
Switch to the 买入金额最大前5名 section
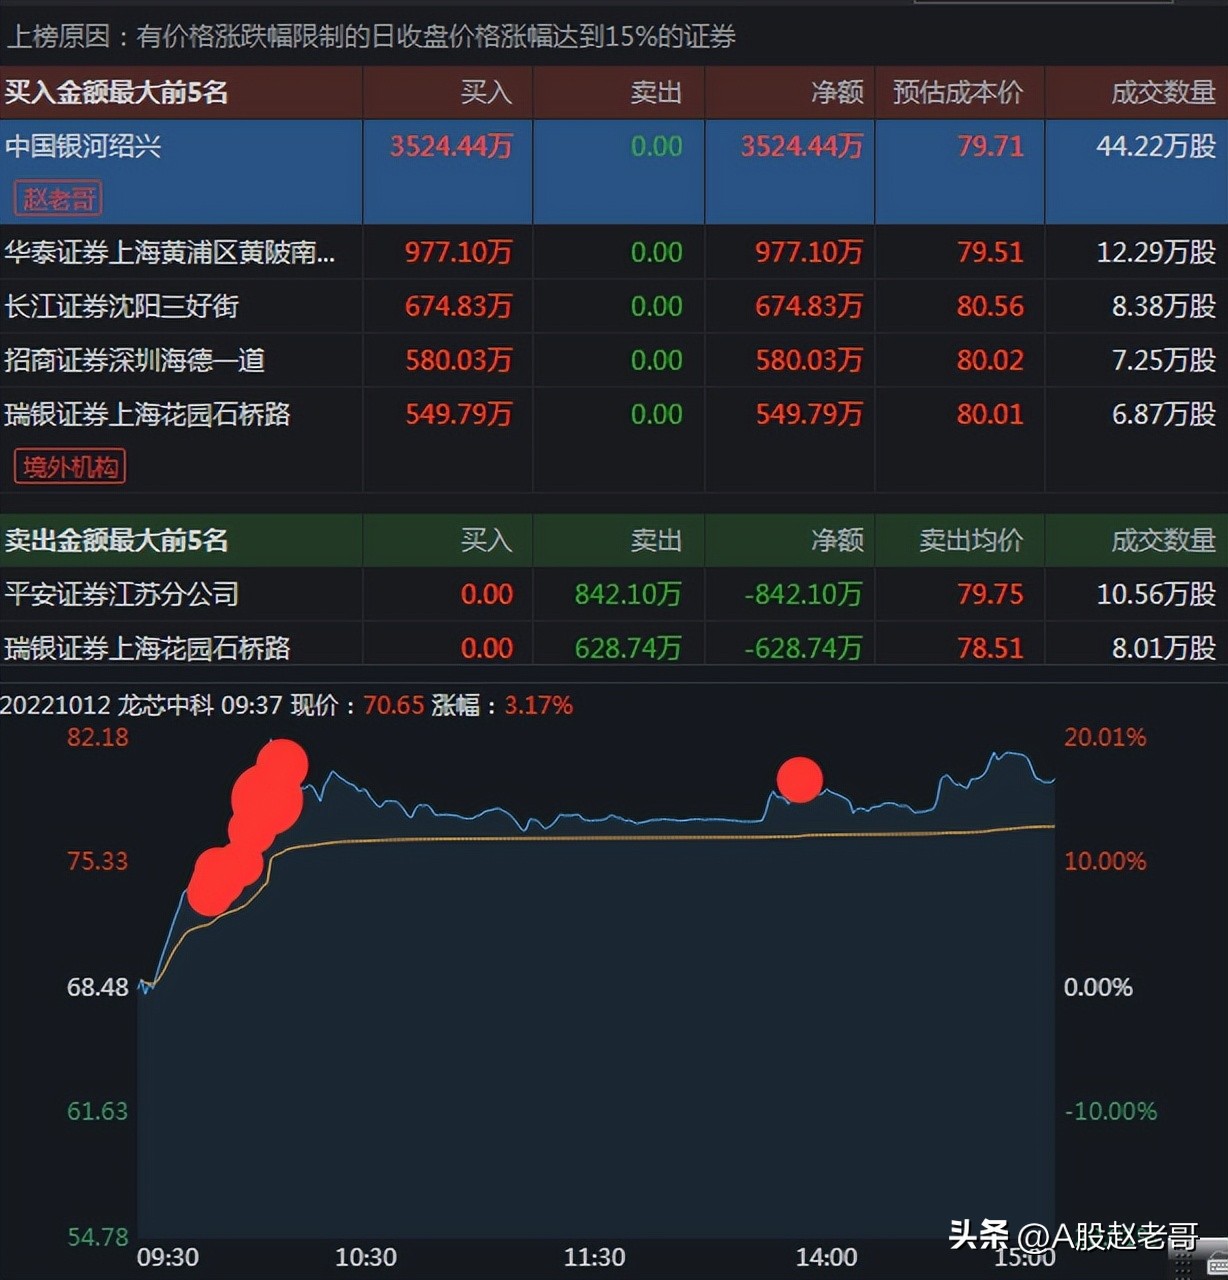[113, 92]
